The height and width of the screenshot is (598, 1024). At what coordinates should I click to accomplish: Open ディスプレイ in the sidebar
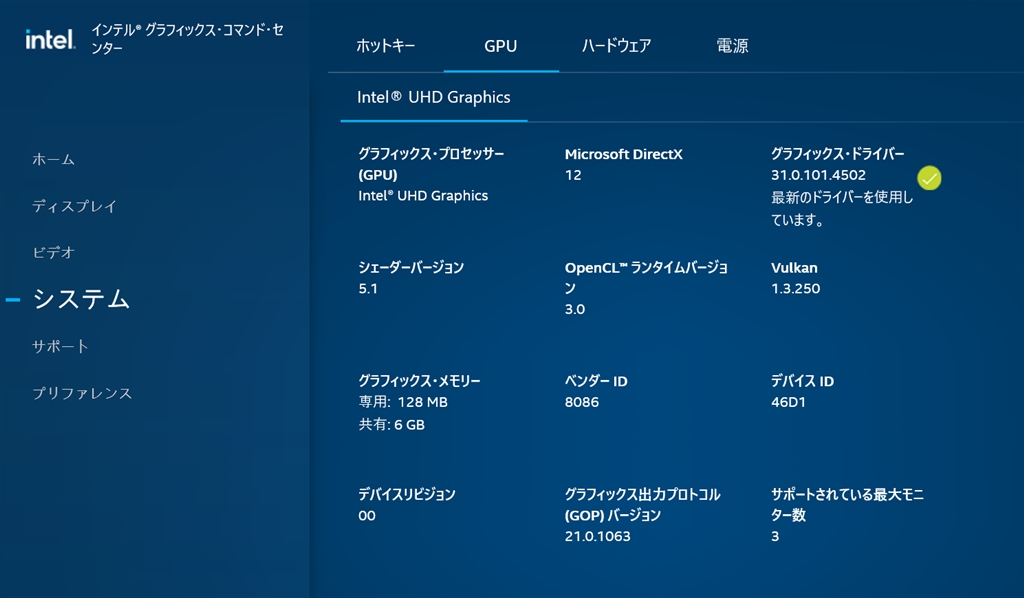pyautogui.click(x=74, y=206)
